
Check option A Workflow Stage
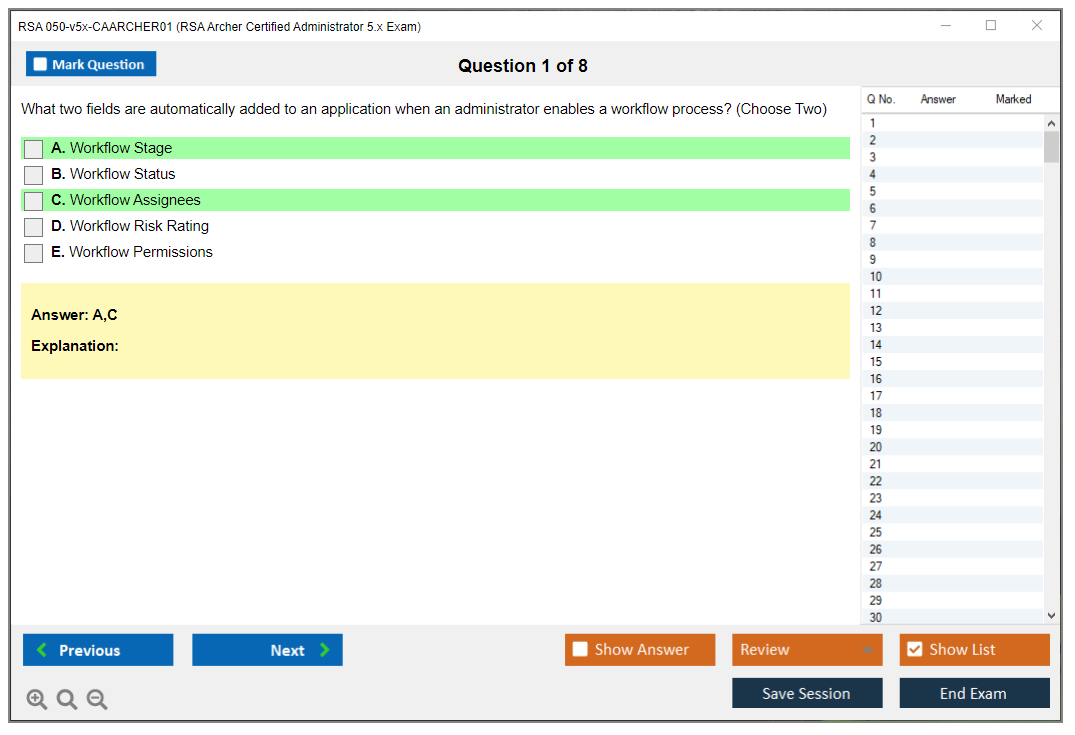point(33,149)
